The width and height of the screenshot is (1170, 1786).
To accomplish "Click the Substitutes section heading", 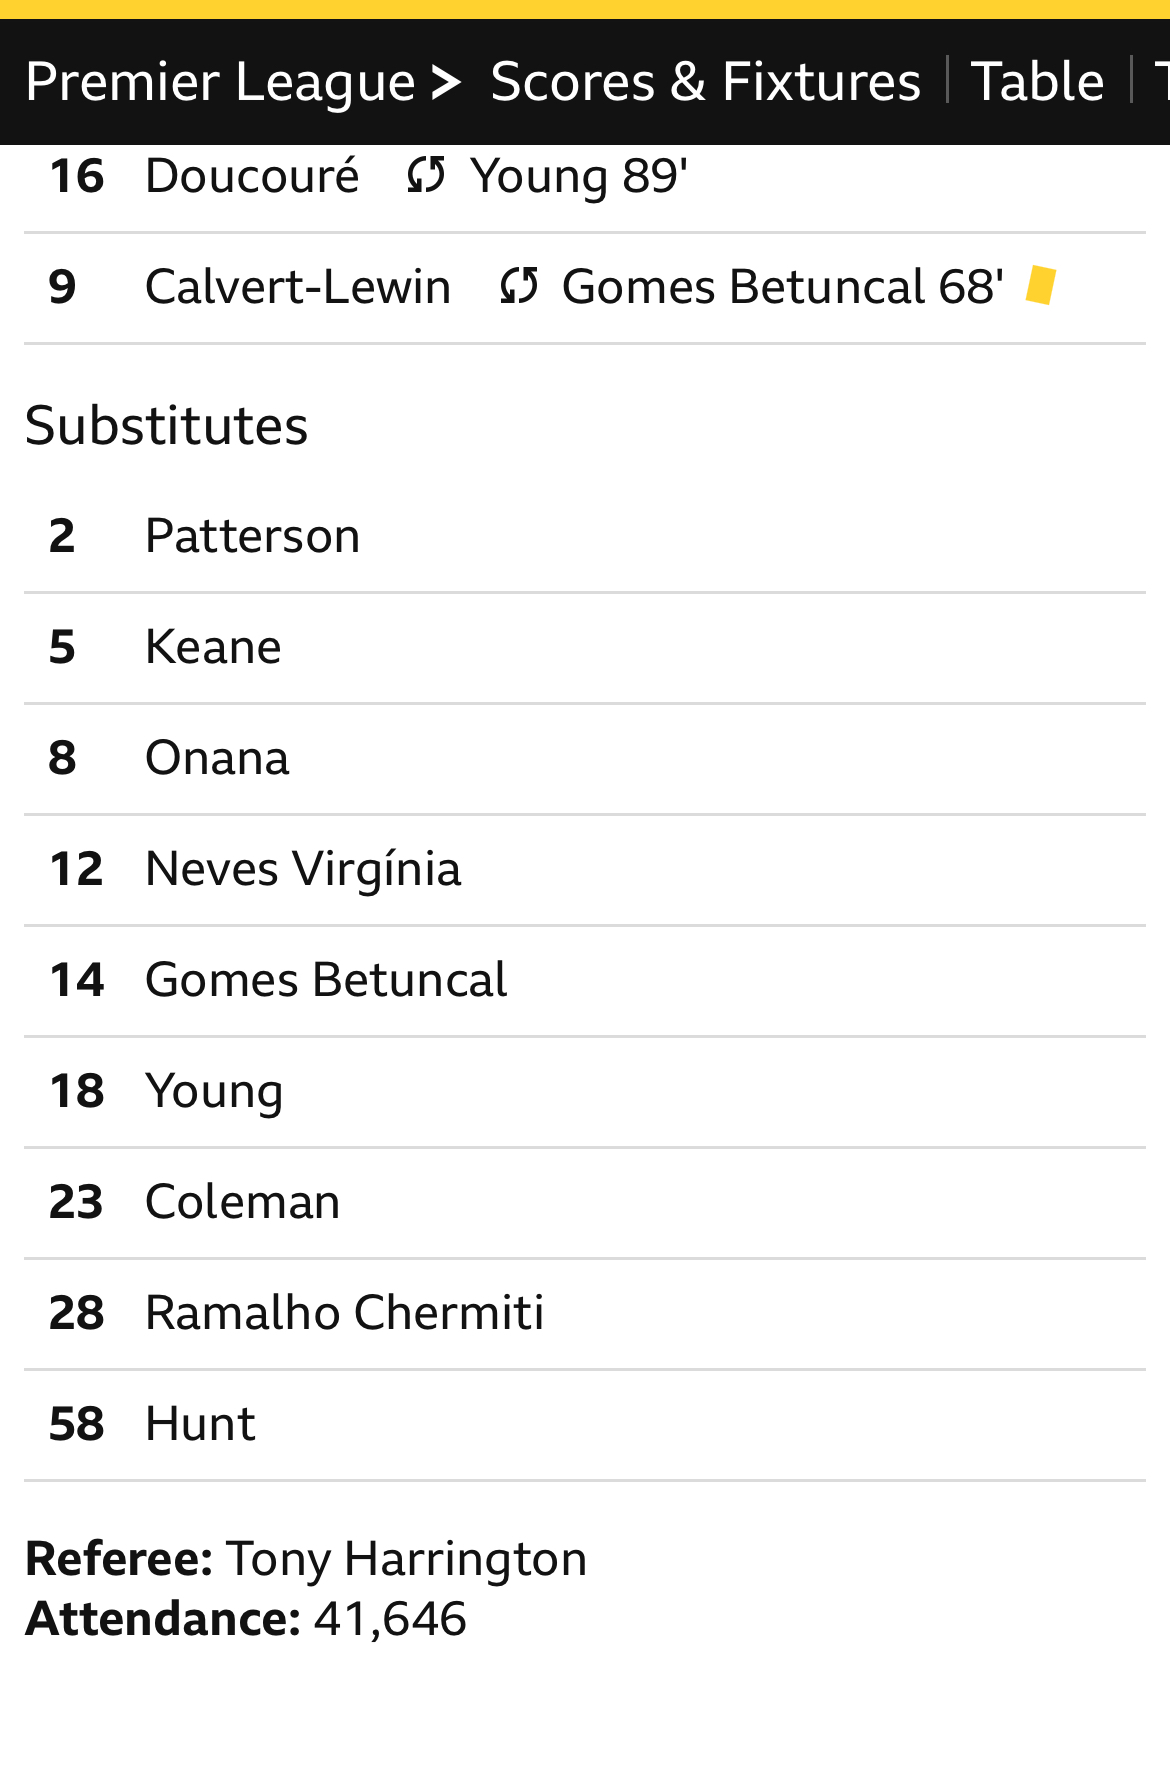I will (167, 426).
